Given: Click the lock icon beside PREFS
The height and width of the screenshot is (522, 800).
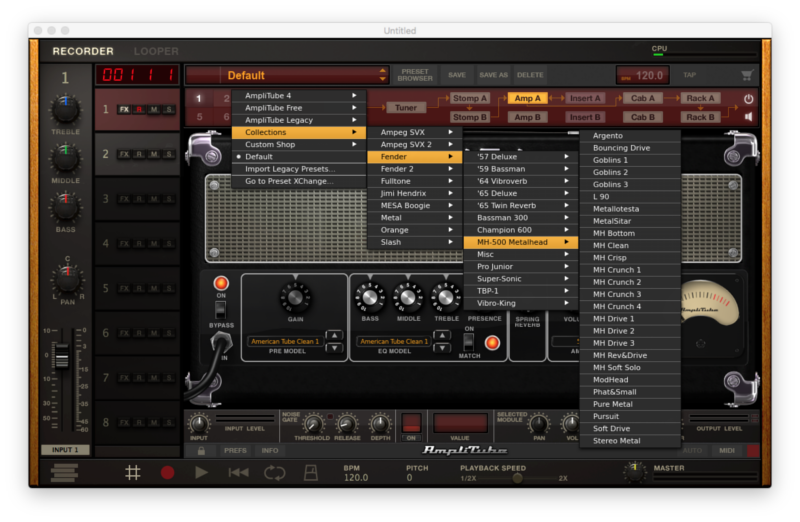Looking at the screenshot, I should pyautogui.click(x=202, y=451).
